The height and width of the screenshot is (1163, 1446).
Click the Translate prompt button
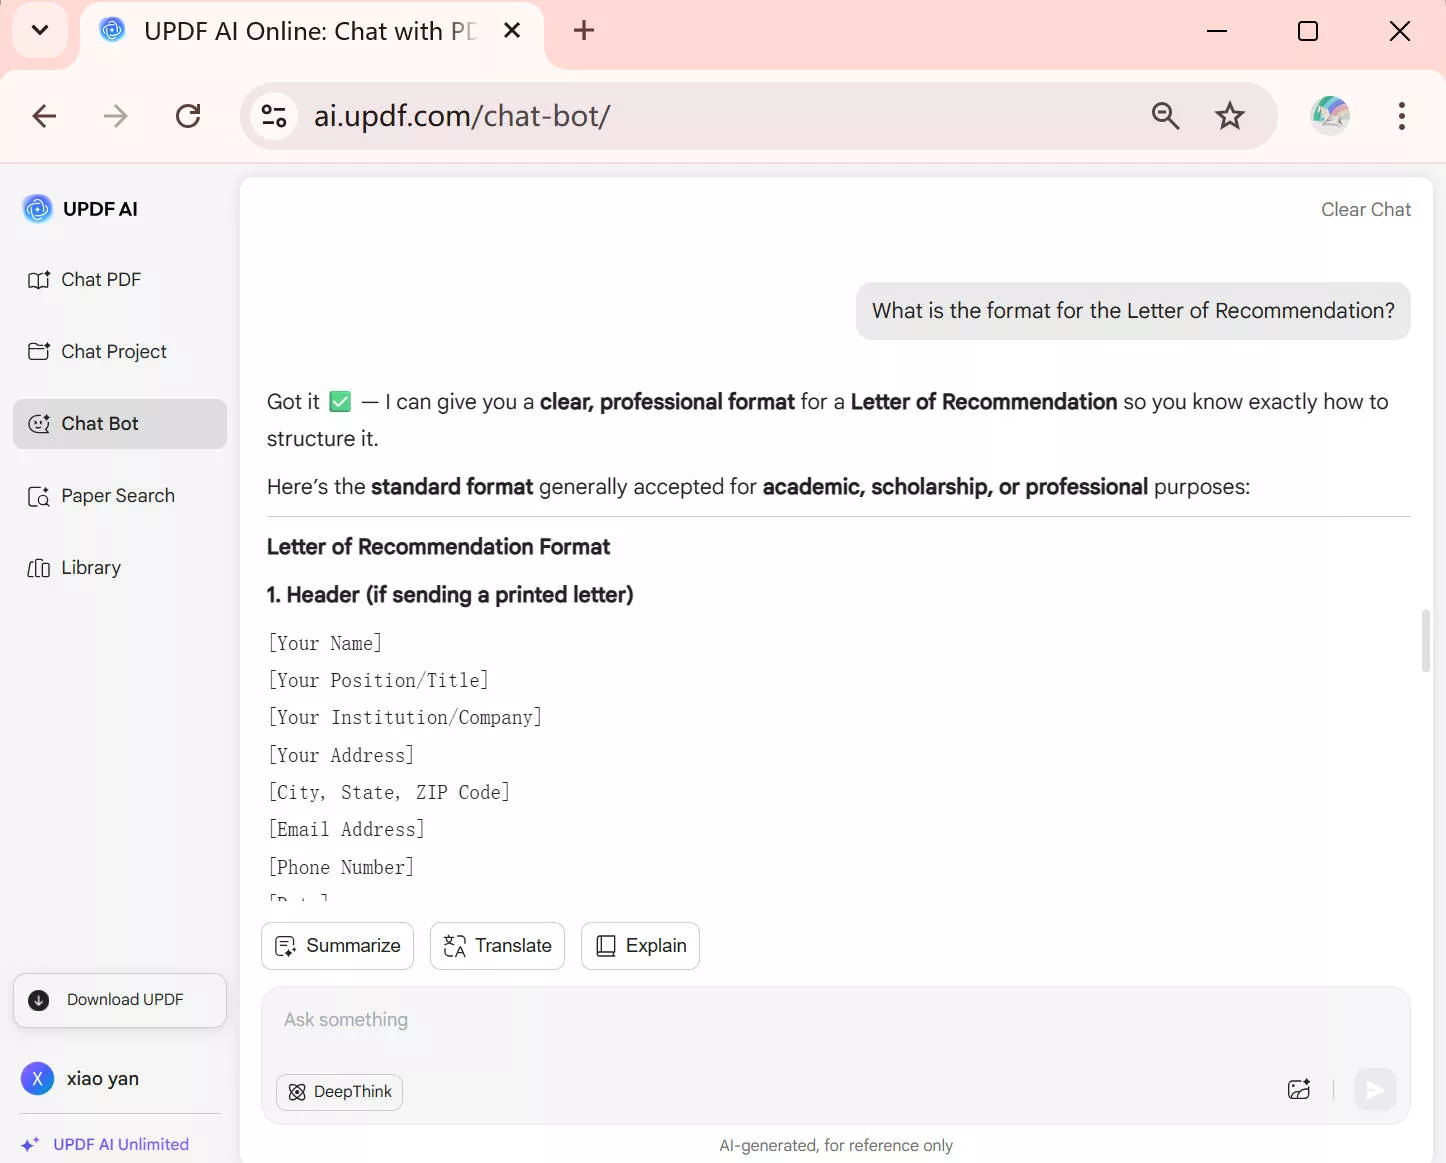point(497,946)
